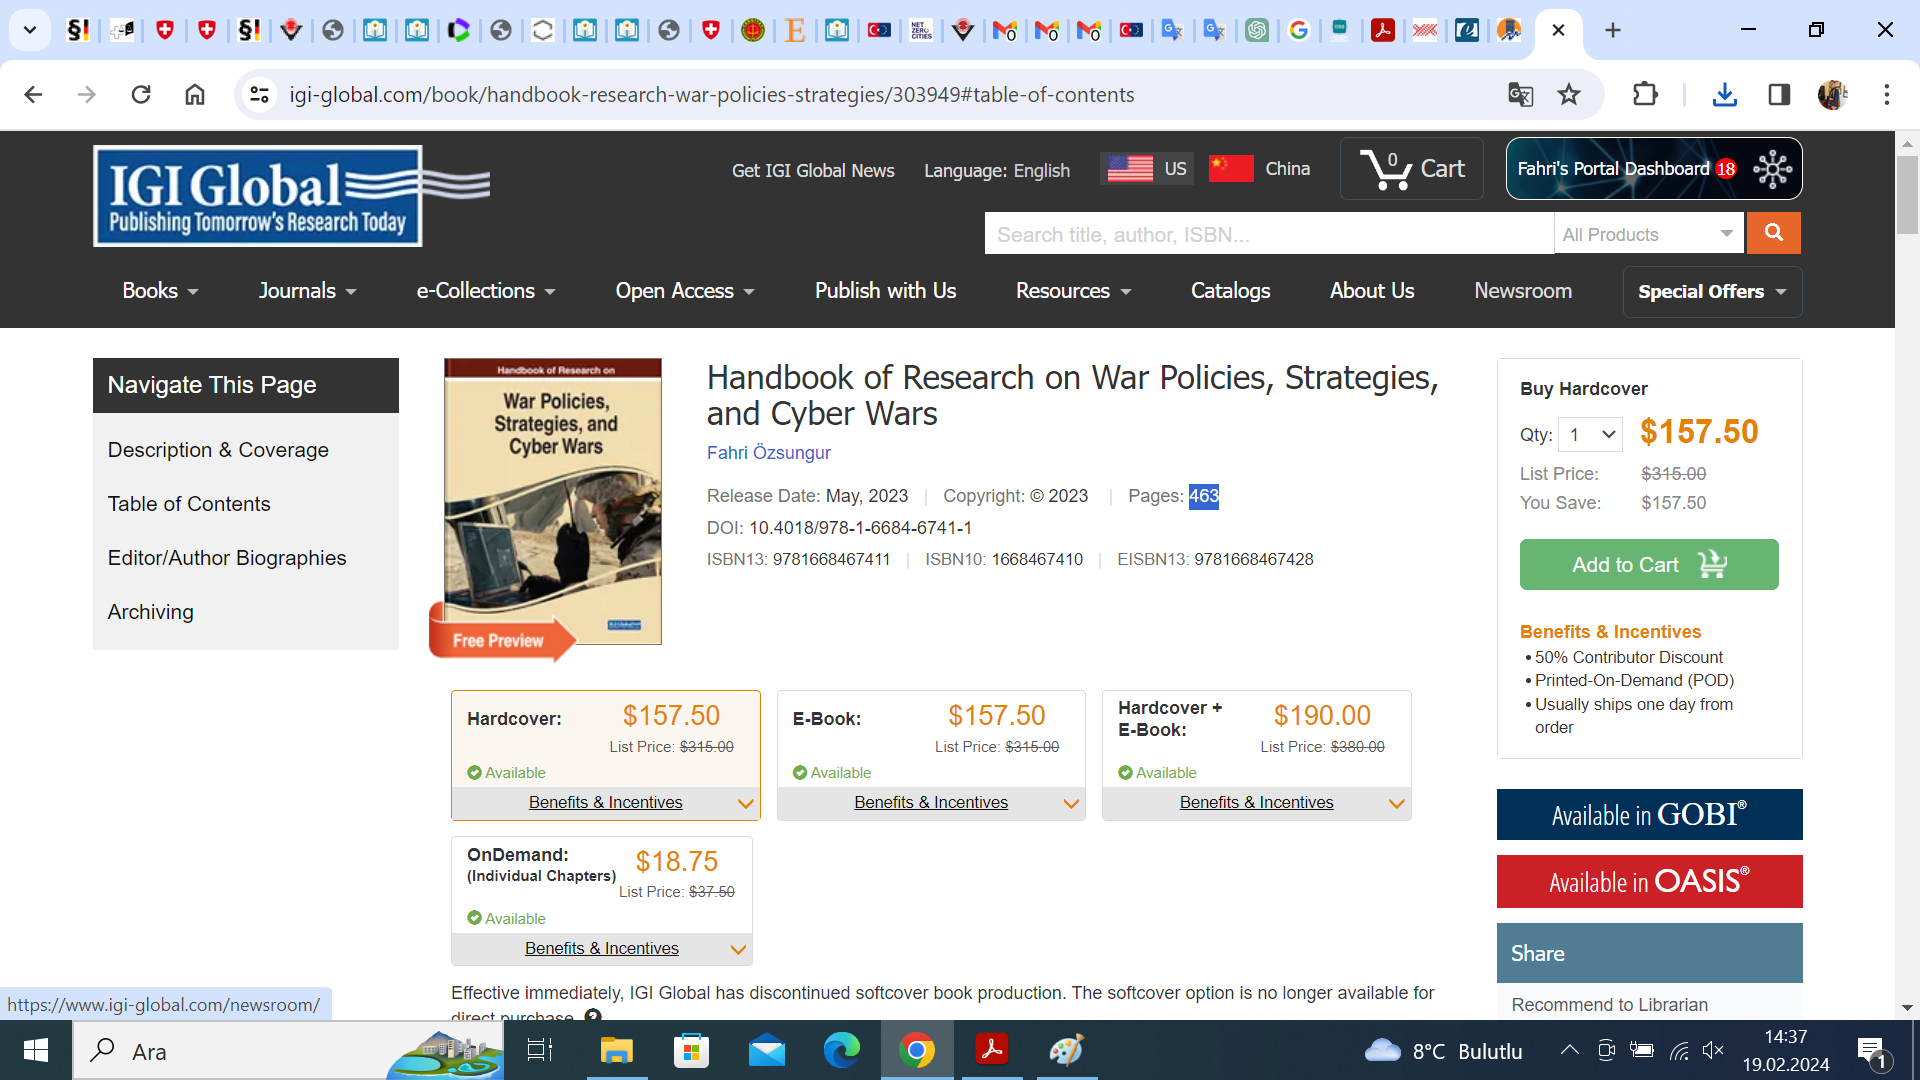Screen dimensions: 1920x1080
Task: Open Chrome profile avatar
Action: [1832, 95]
